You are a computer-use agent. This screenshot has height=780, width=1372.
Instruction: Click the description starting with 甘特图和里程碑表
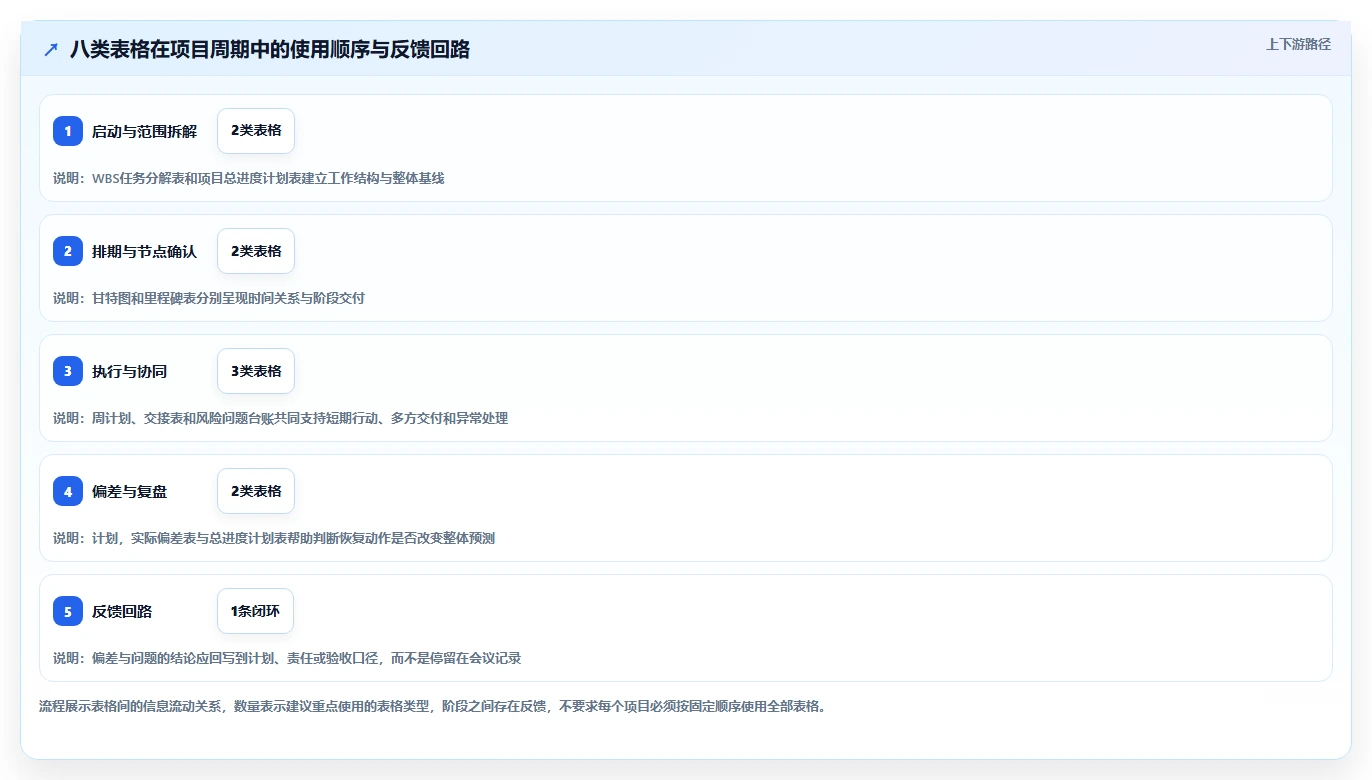coord(209,298)
